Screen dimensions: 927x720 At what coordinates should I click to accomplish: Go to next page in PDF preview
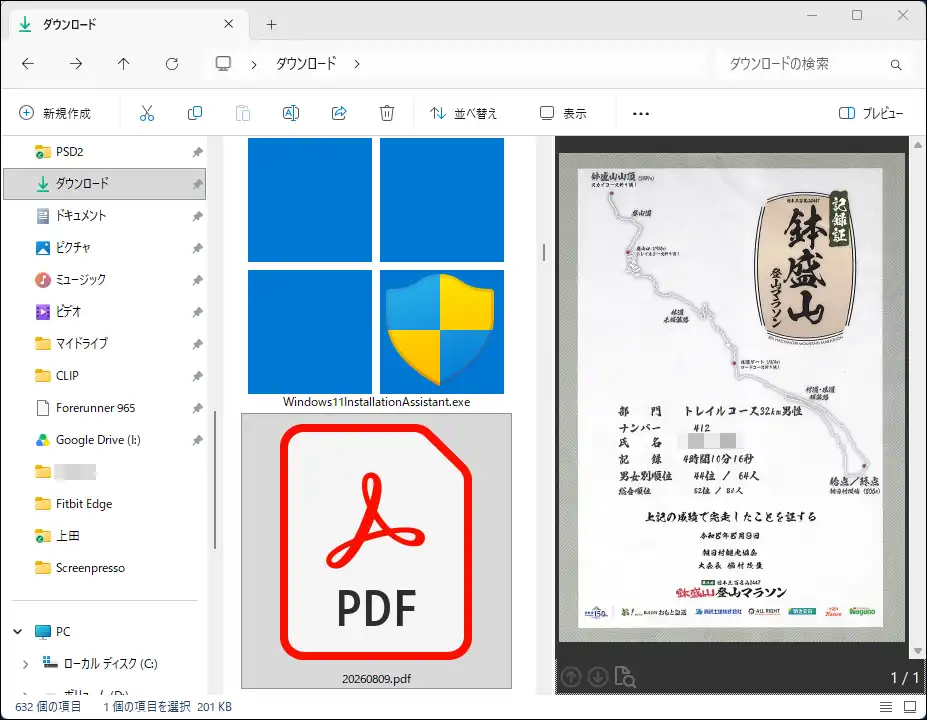click(598, 676)
